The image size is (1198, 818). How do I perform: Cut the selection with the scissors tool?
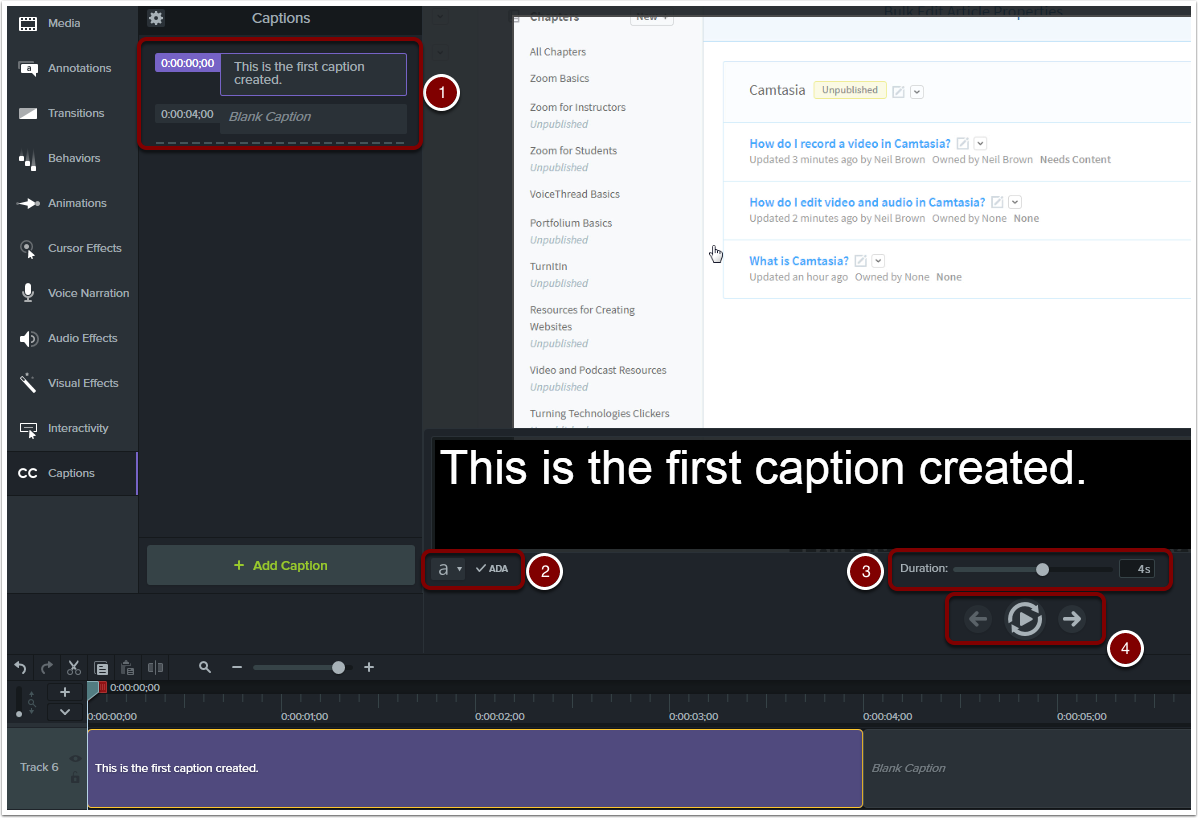click(73, 667)
